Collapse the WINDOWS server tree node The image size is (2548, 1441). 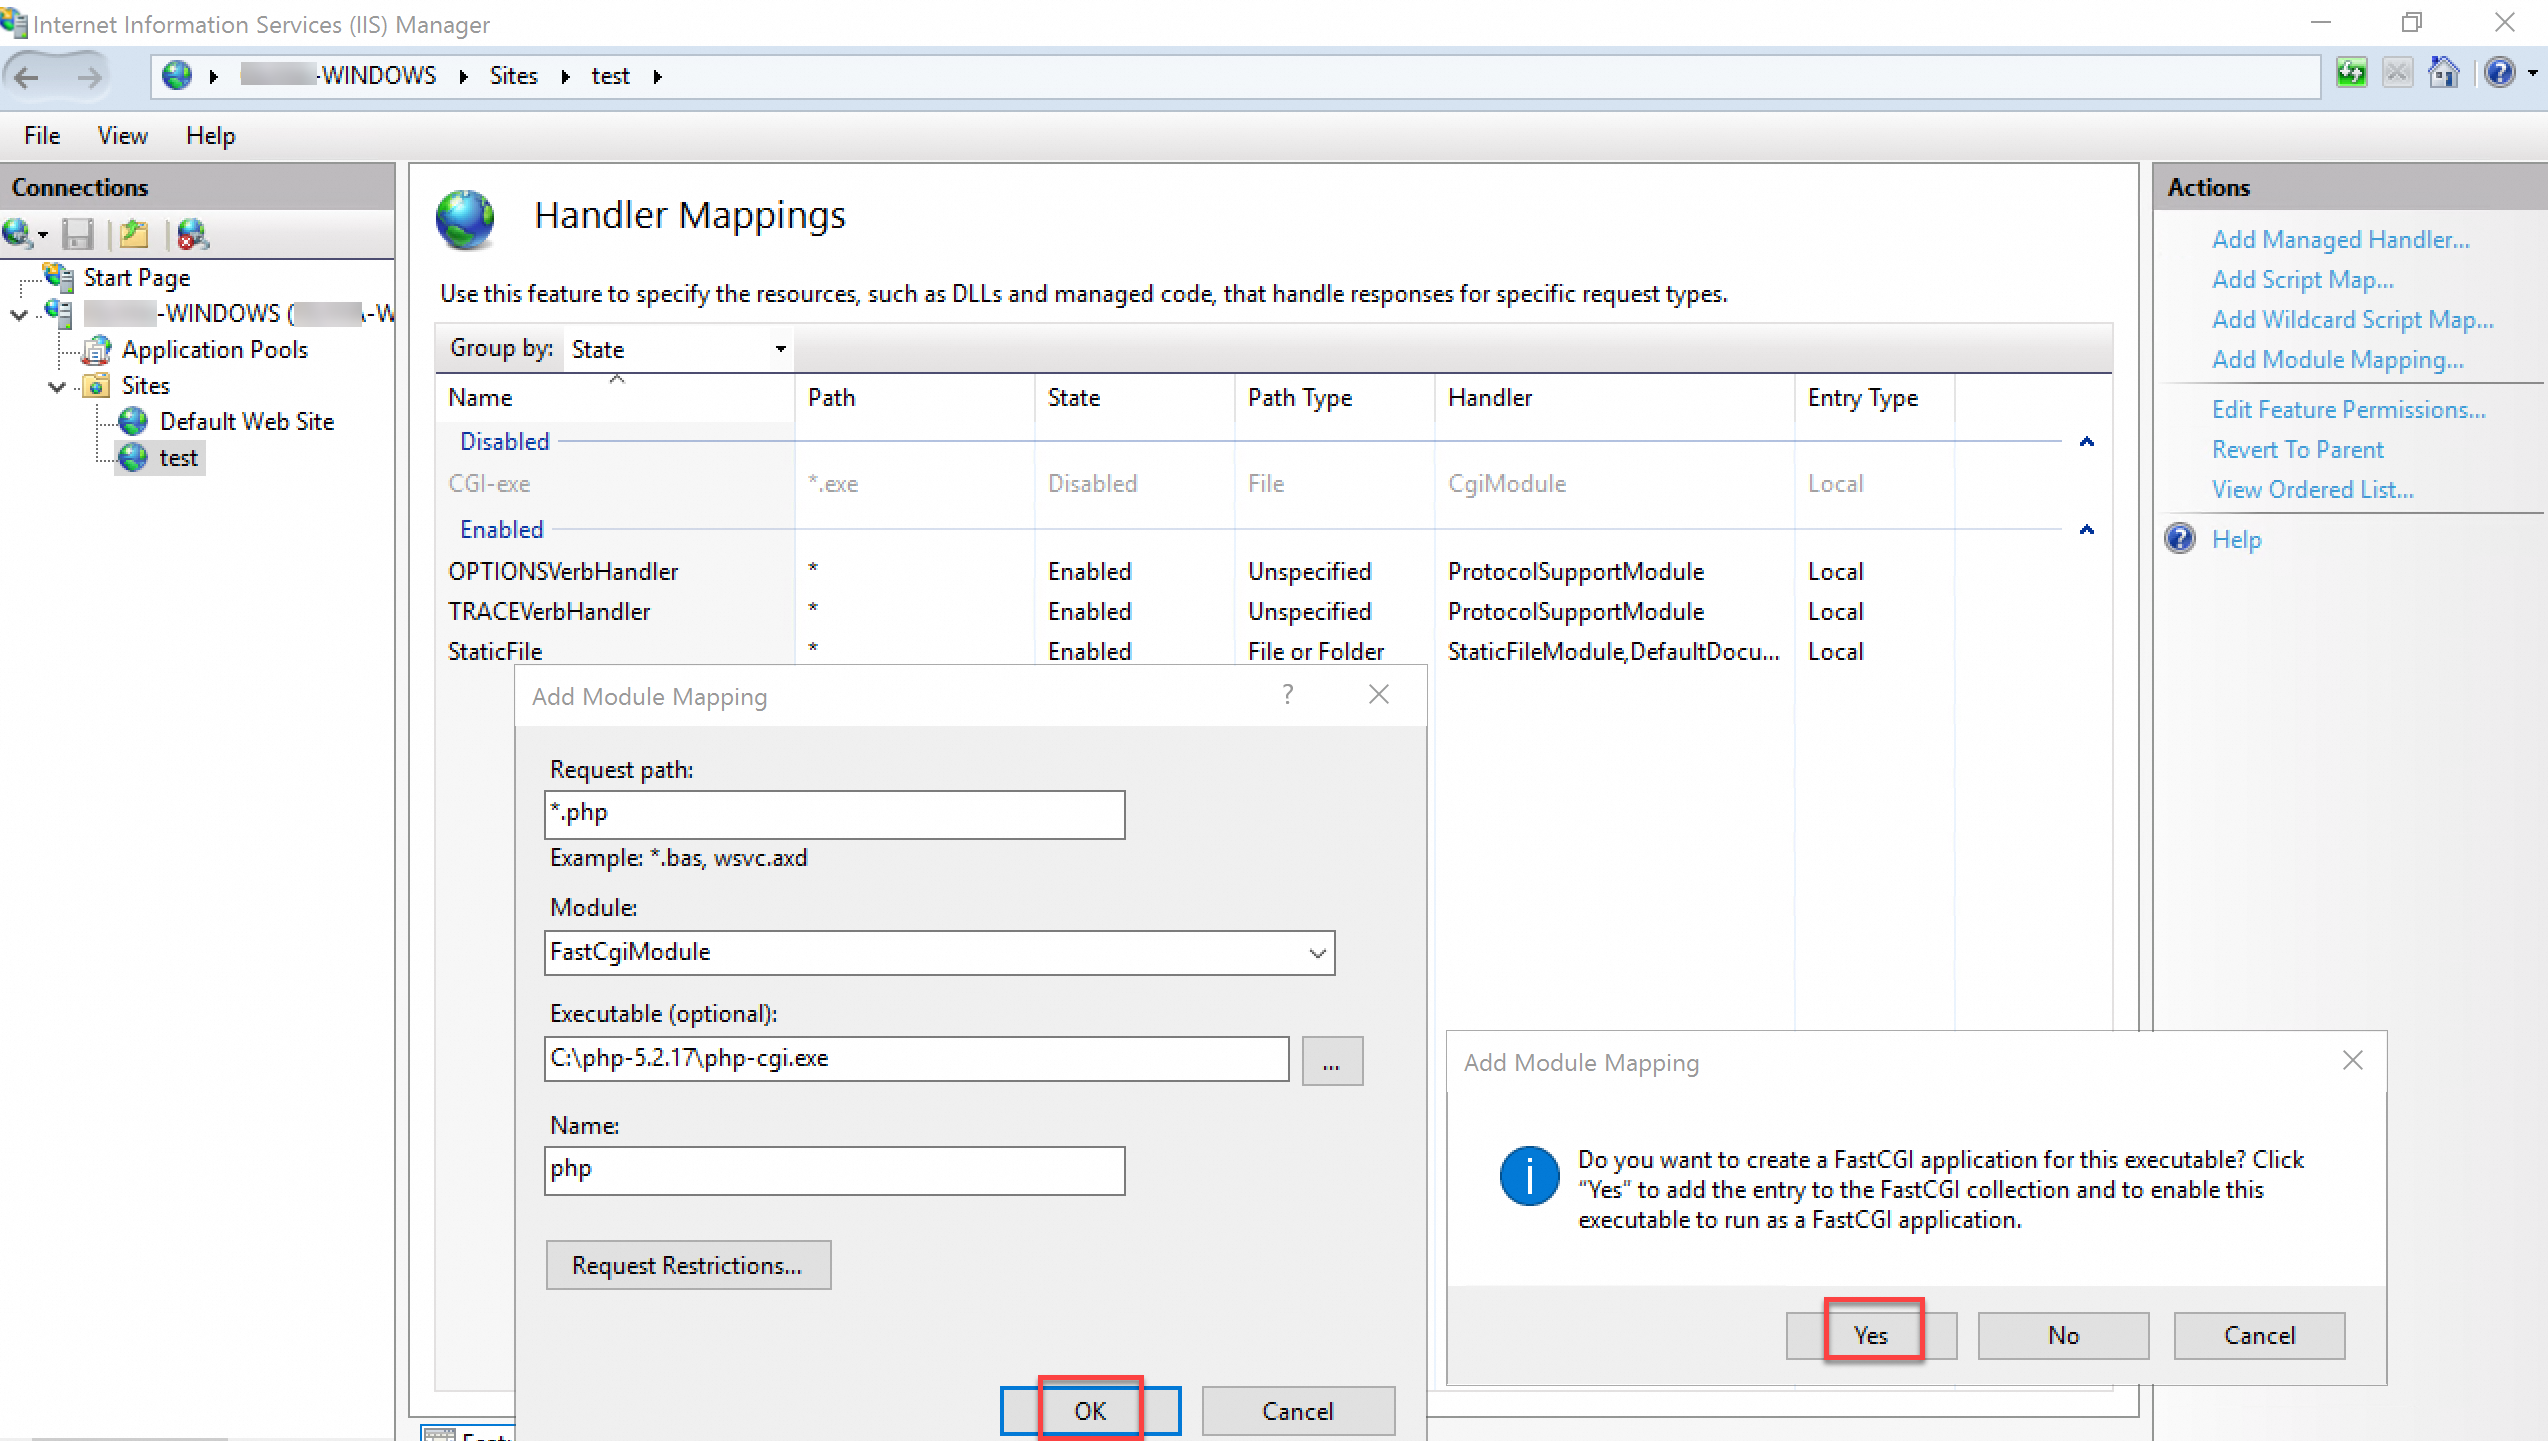pyautogui.click(x=19, y=314)
